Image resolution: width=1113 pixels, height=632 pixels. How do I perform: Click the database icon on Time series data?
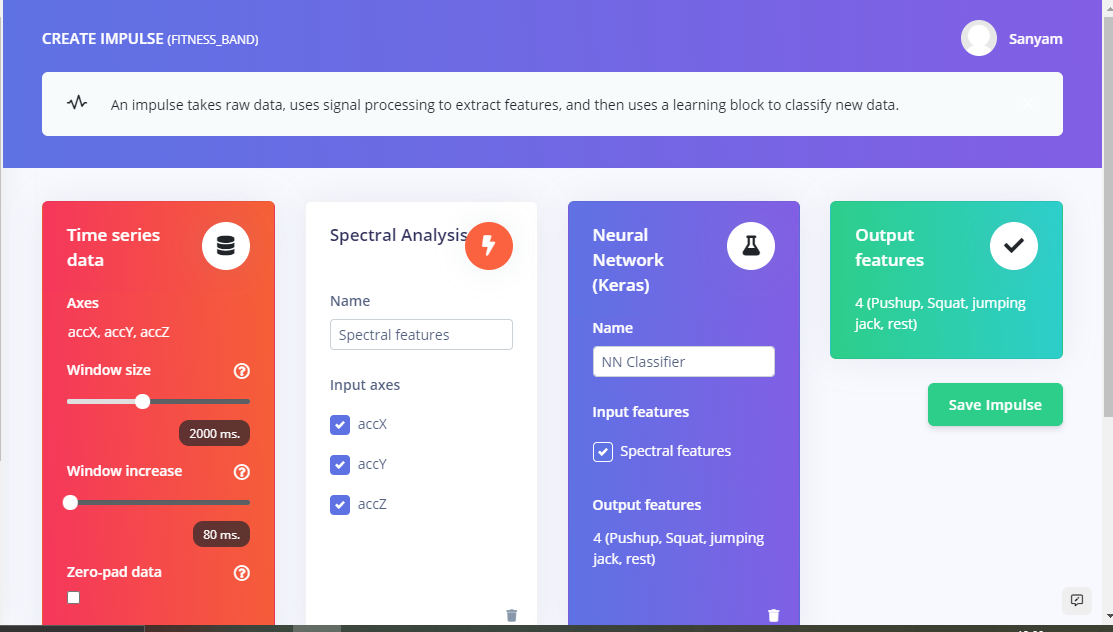[x=226, y=246]
